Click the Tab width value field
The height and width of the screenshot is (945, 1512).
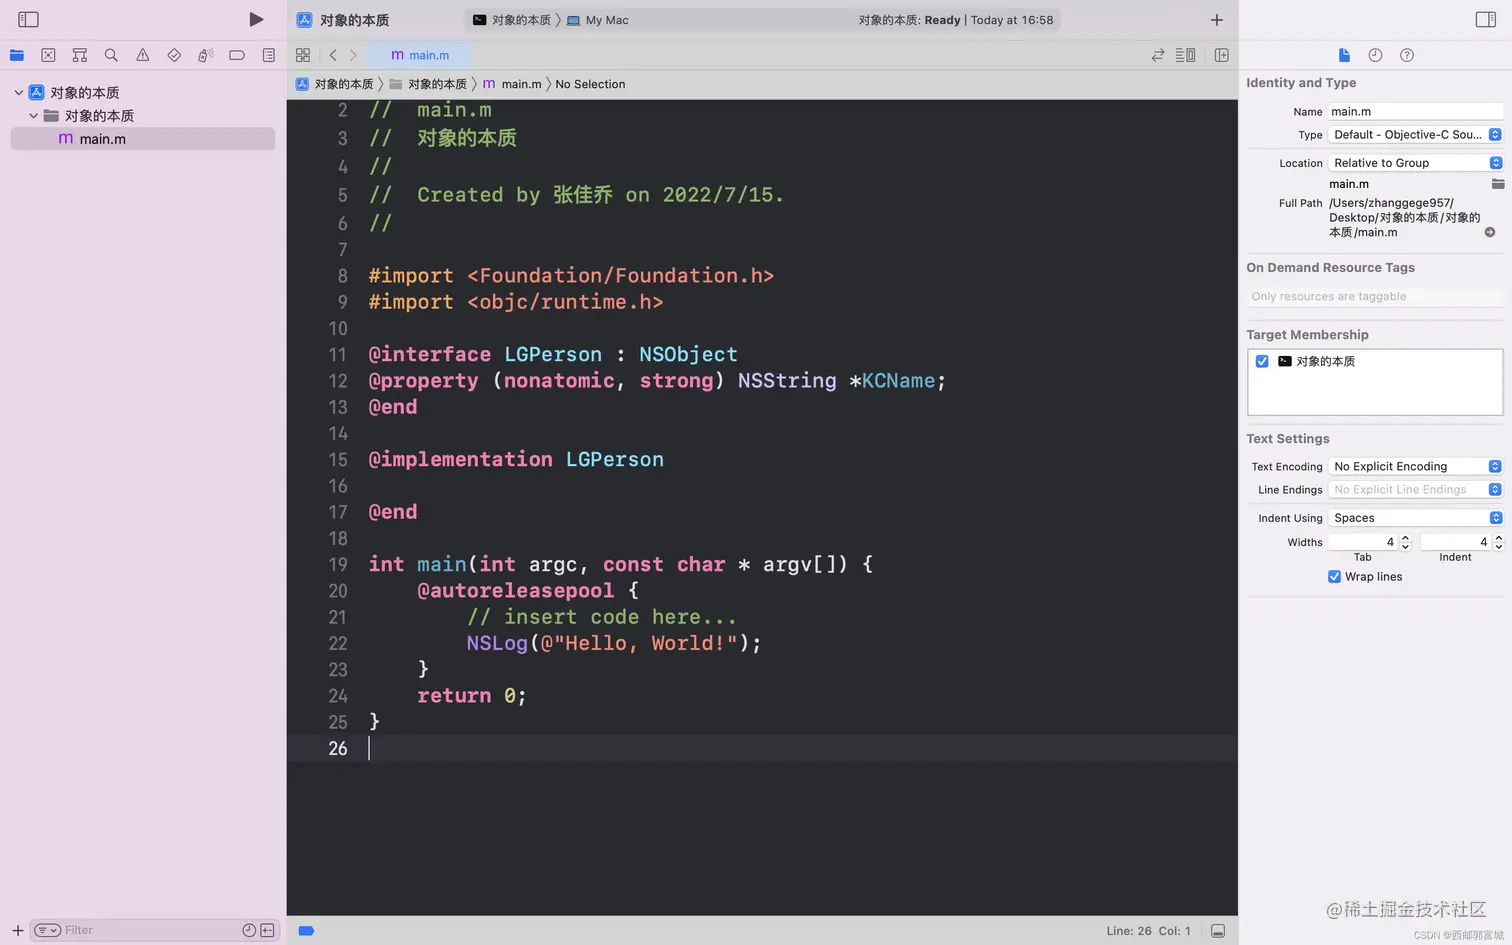pos(1362,542)
